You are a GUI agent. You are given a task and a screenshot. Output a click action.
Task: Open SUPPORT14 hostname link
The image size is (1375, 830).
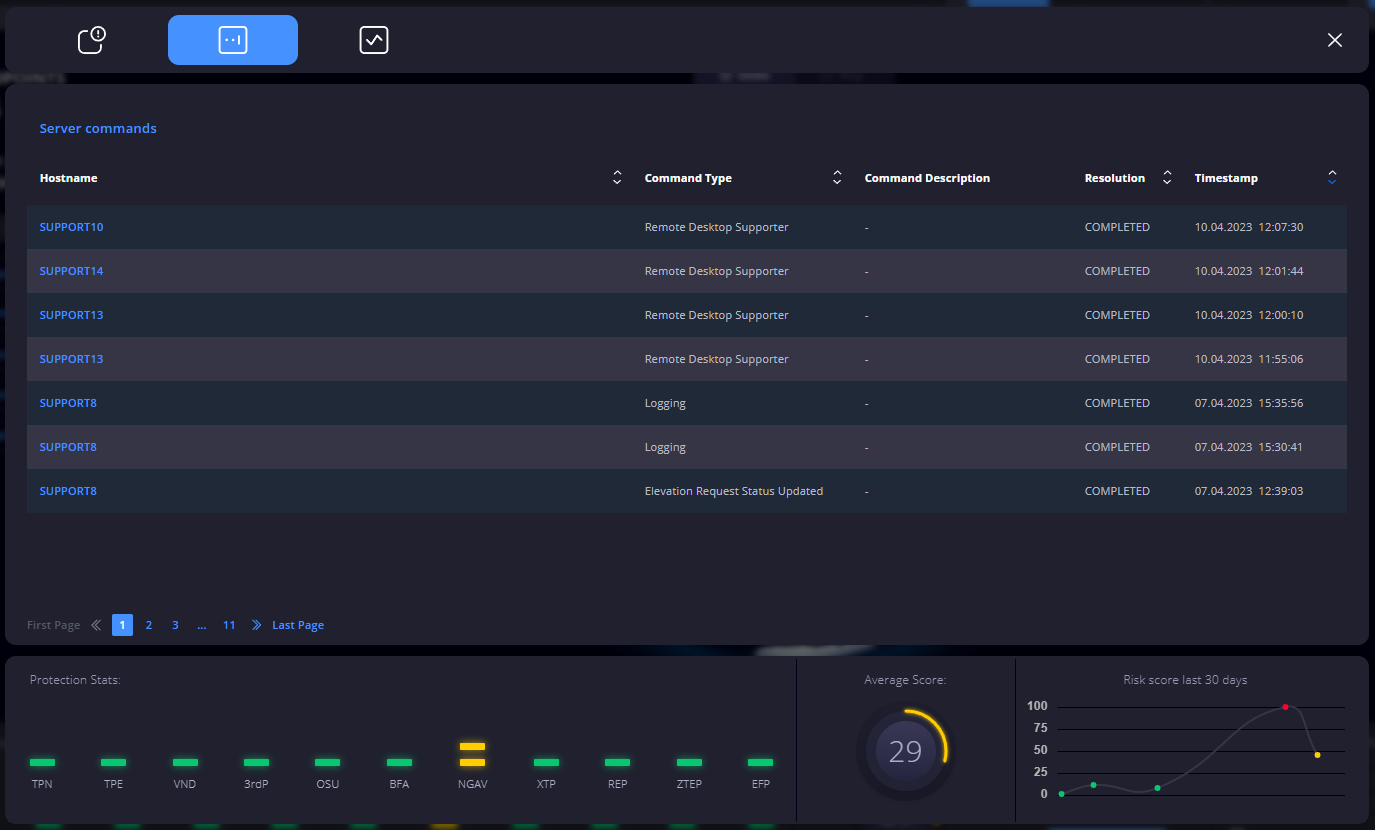click(x=71, y=271)
